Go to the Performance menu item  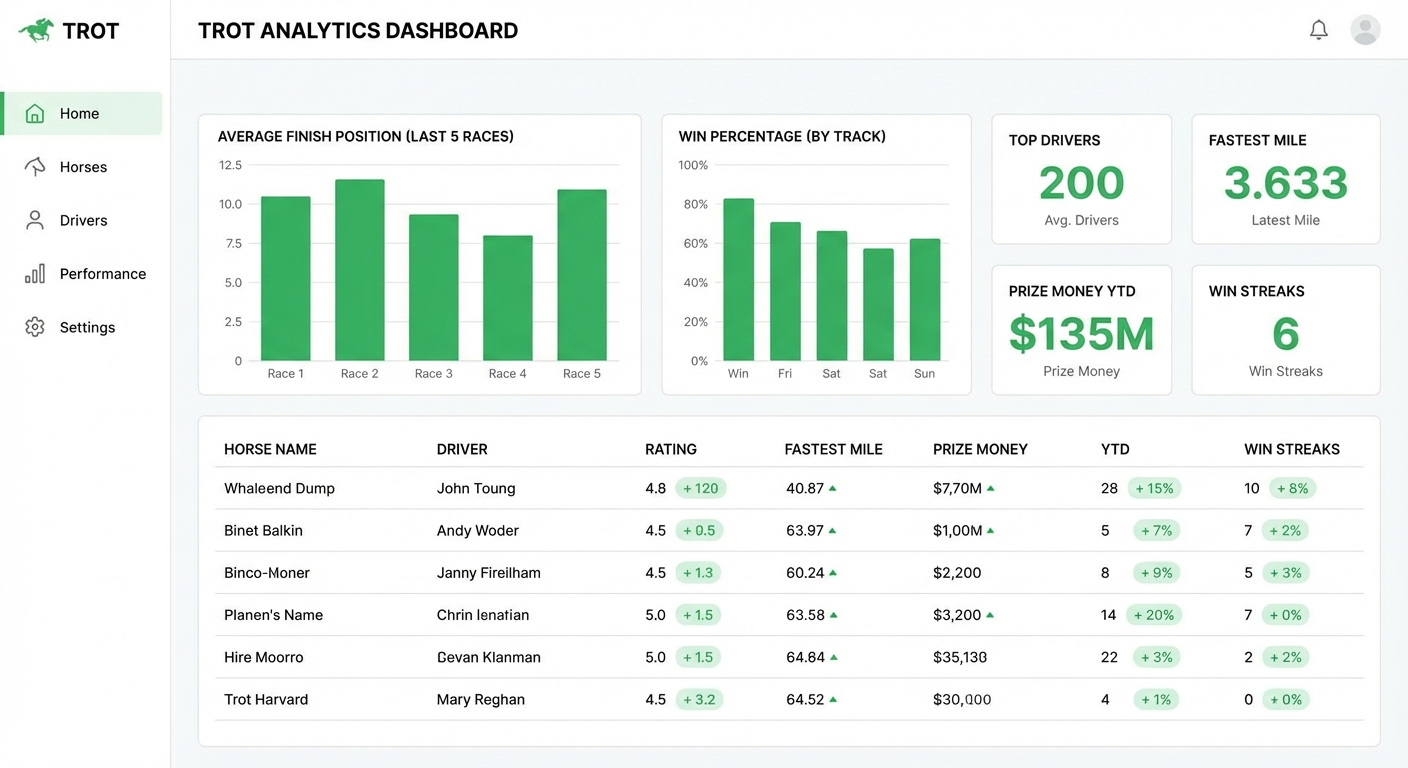(x=102, y=274)
